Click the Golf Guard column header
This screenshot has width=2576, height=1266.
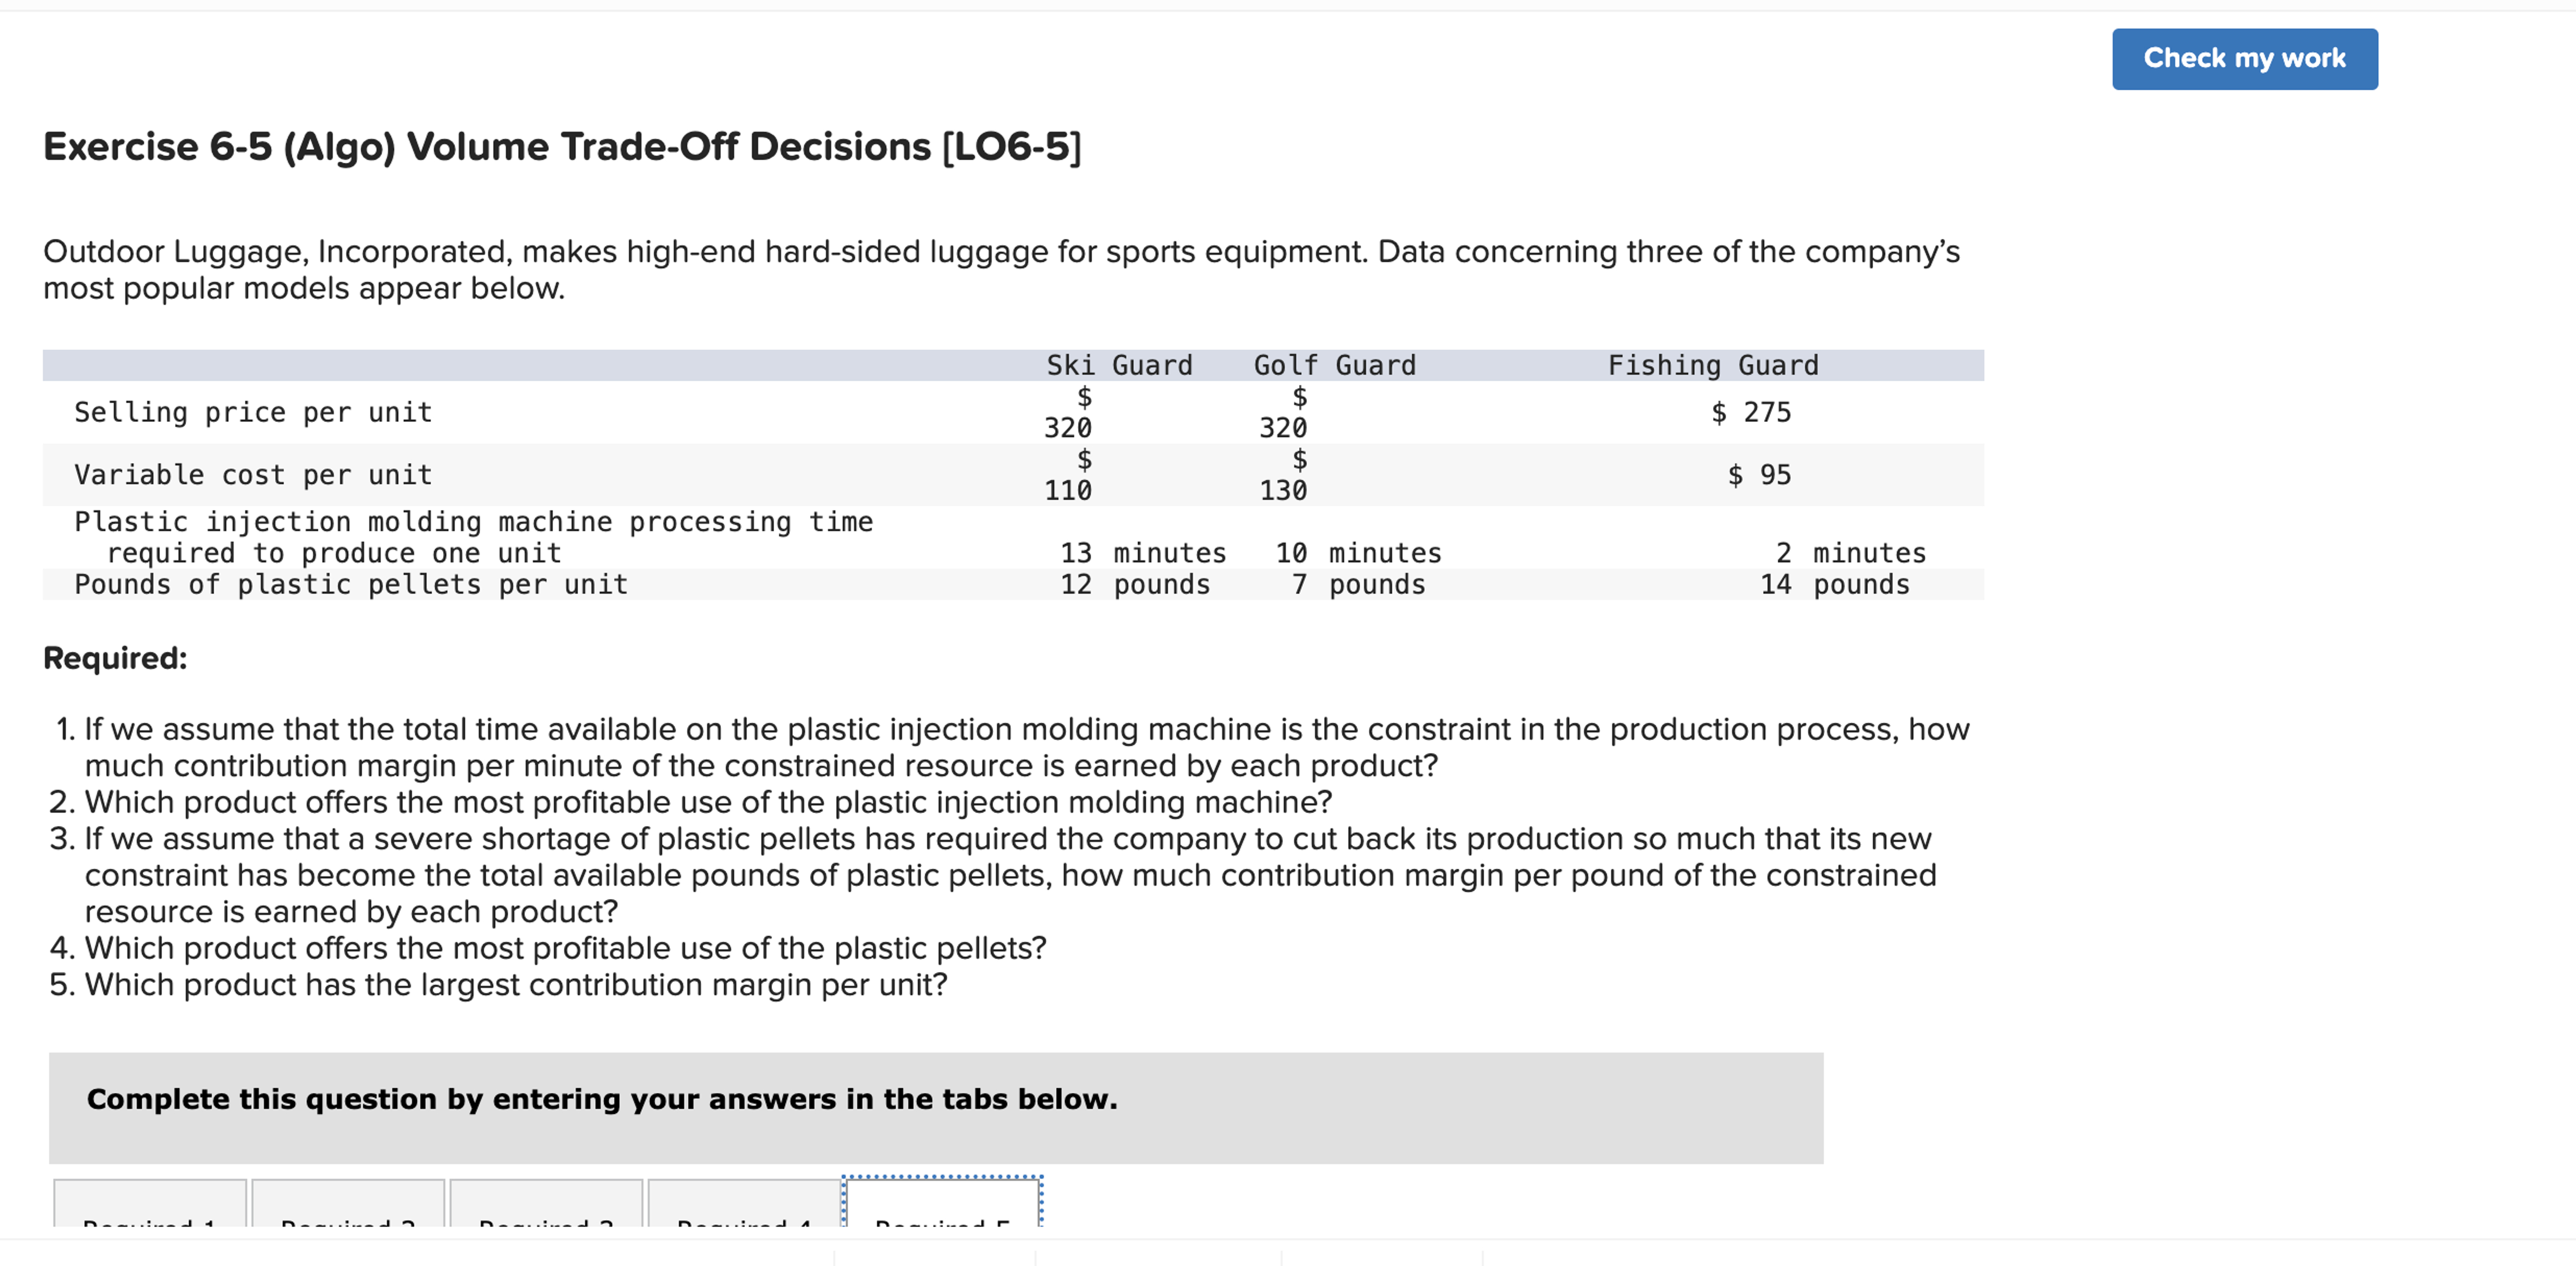[1335, 364]
